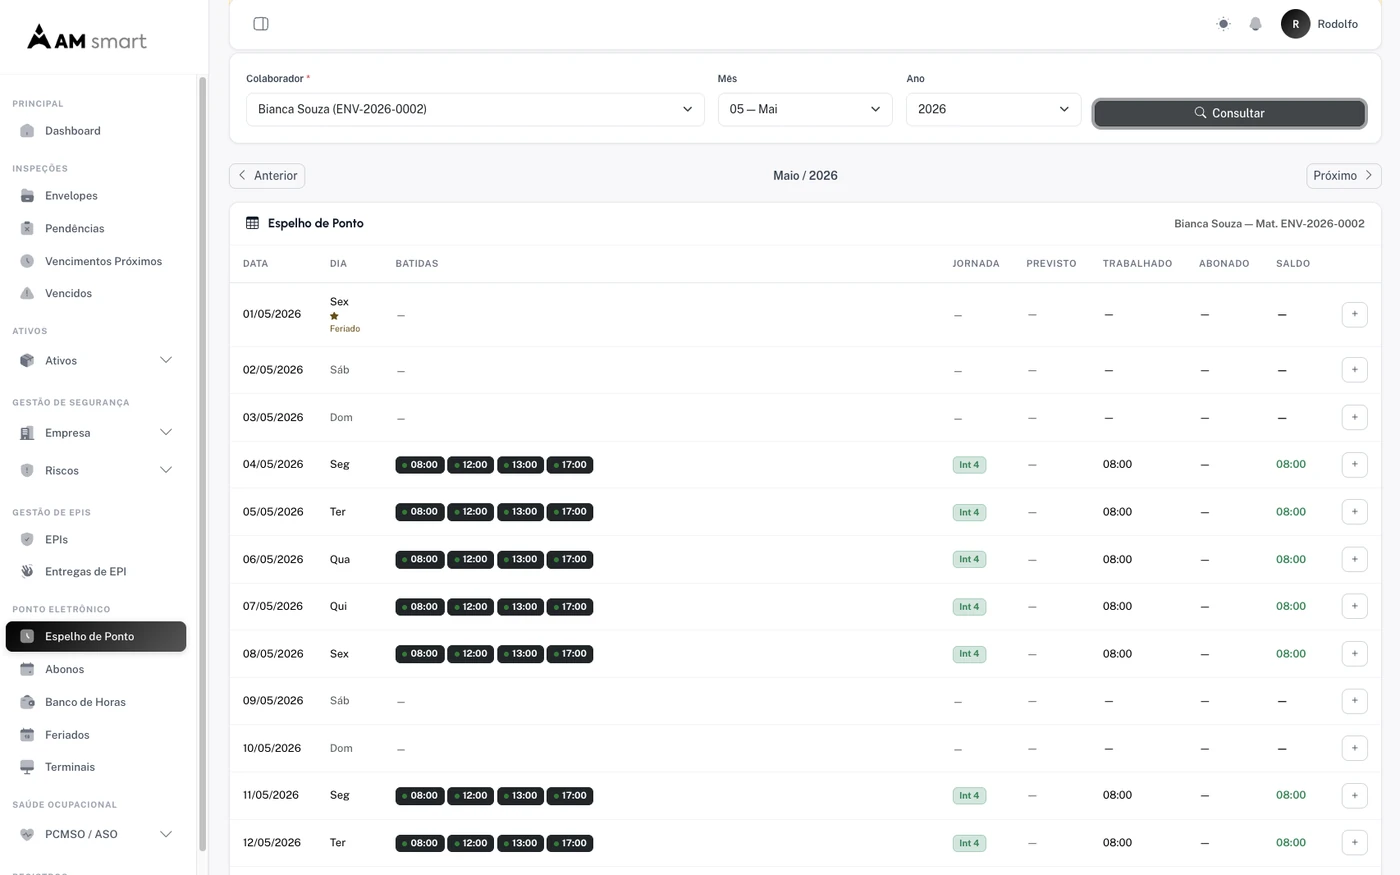
Task: Open Pendências icon in sidebar
Action: click(27, 229)
